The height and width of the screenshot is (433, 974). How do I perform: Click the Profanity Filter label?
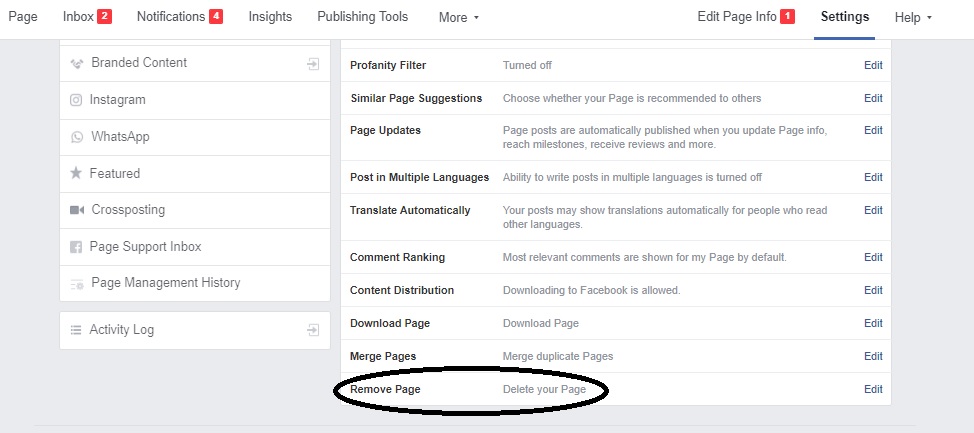point(388,65)
